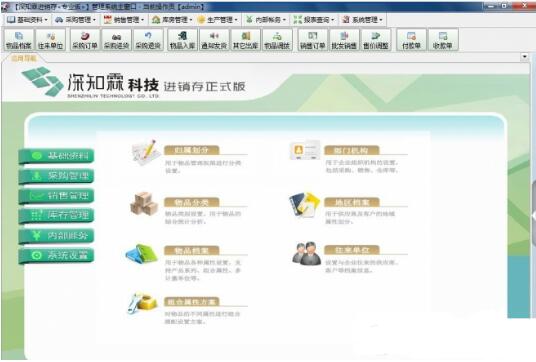
Task: Open the 系统管理 menu
Action: (x=362, y=20)
